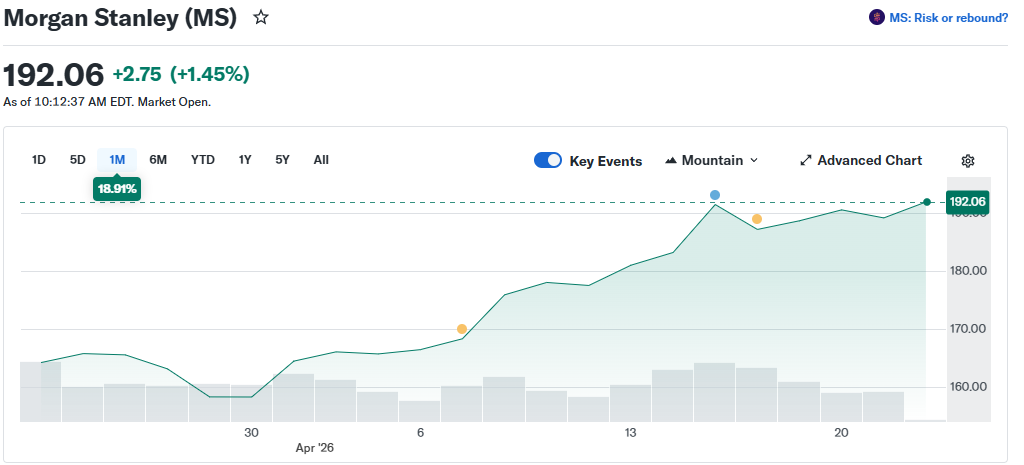The height and width of the screenshot is (465, 1024).
Task: Select the 5D time range
Action: (x=77, y=160)
